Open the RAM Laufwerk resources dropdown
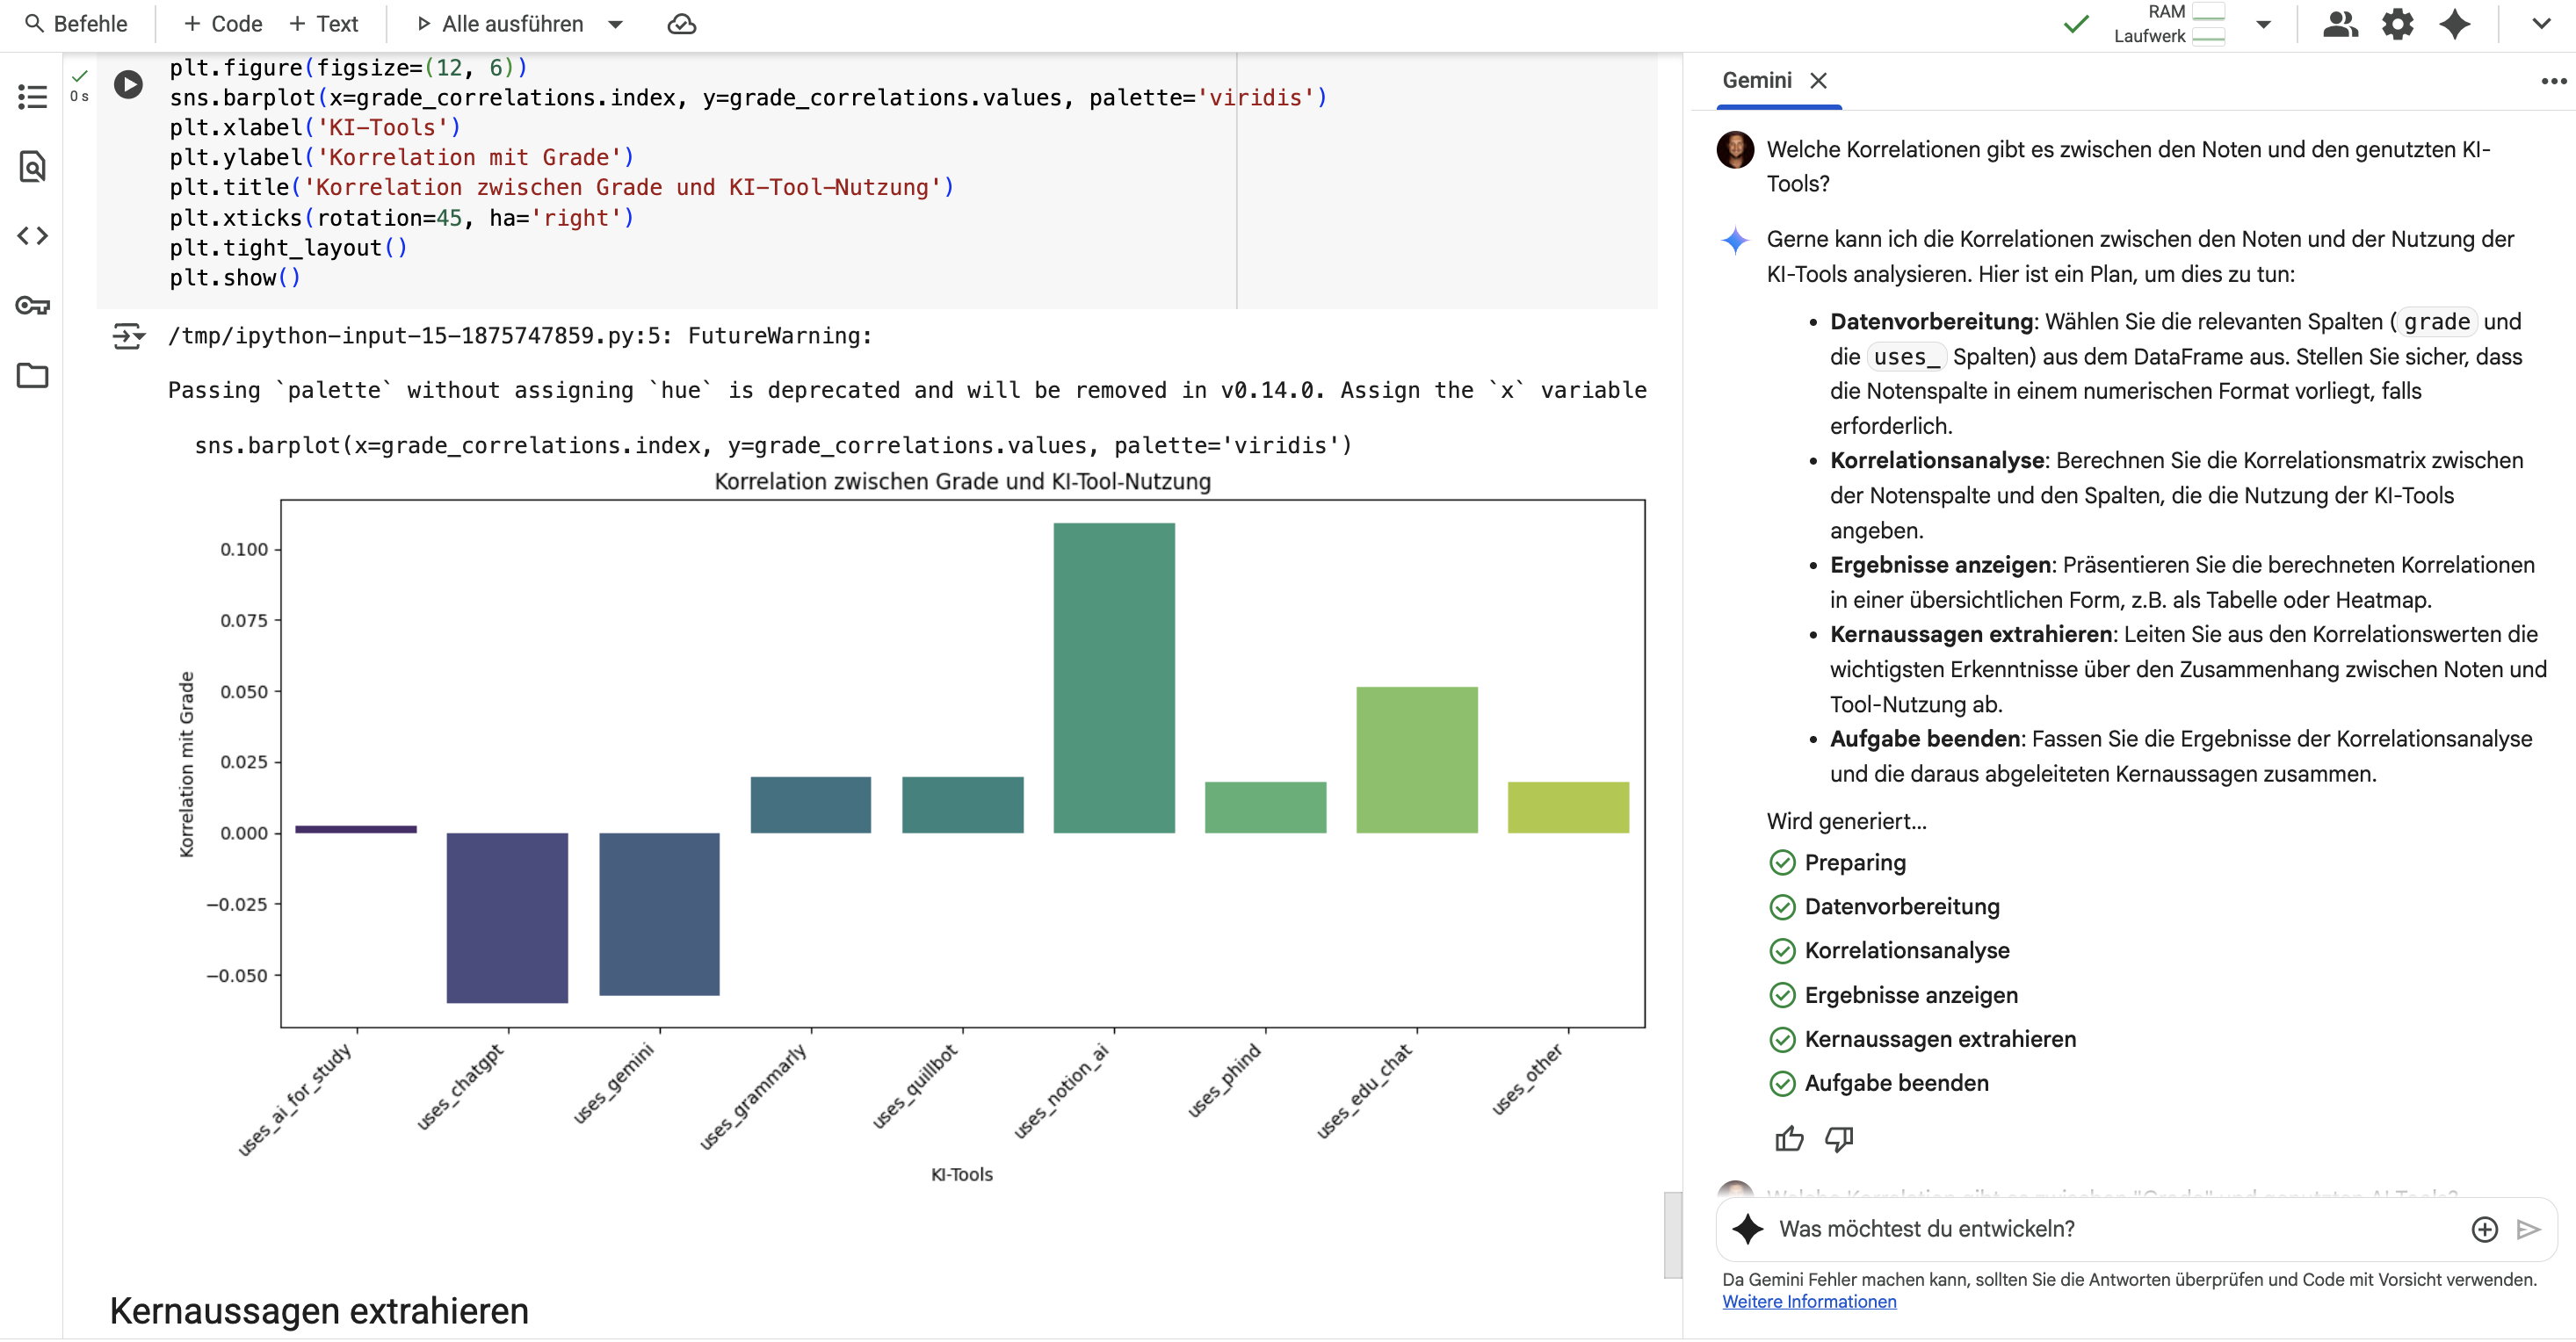 pos(2263,24)
